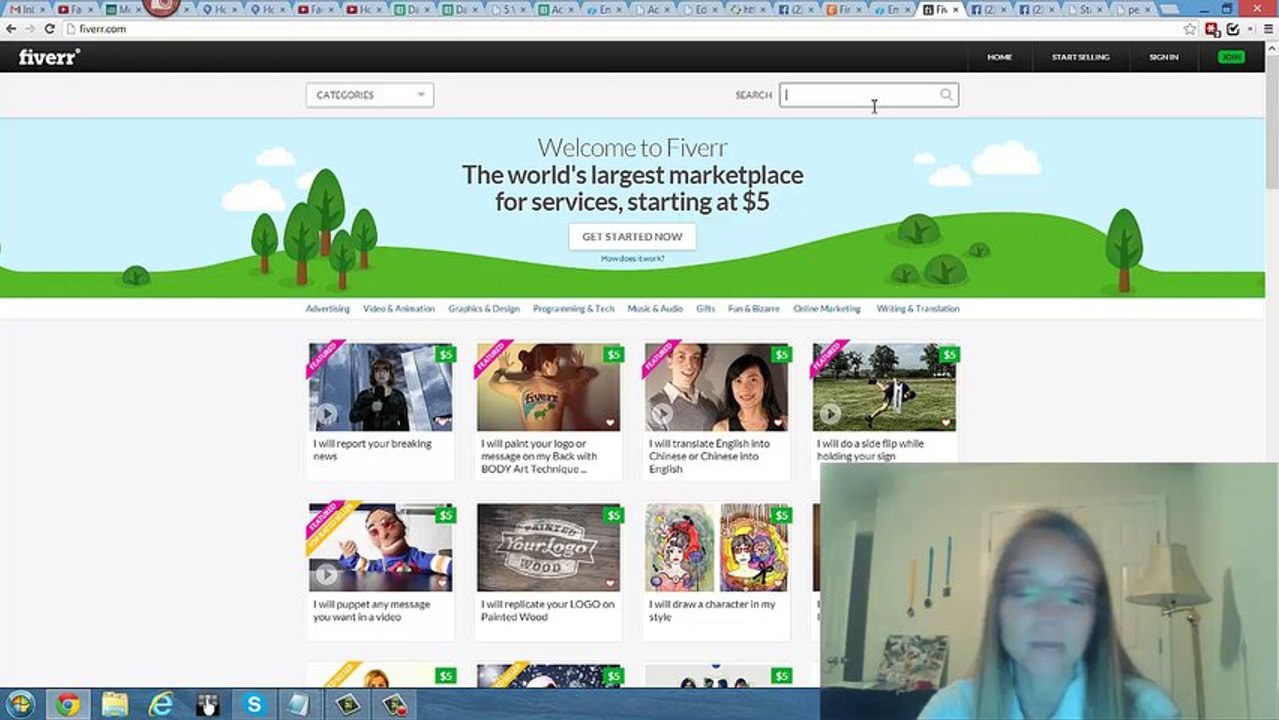Open the 'I will report your breaking news' gig title
The height and width of the screenshot is (720, 1279).
click(x=372, y=450)
